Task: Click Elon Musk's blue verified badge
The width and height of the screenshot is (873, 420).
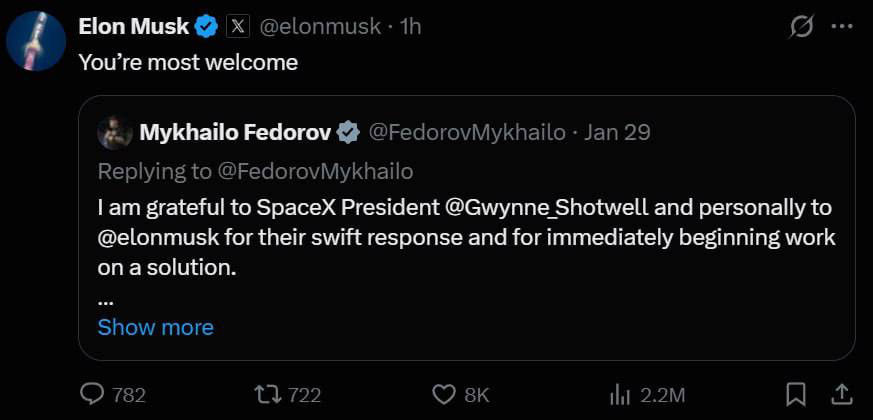Action: [x=206, y=27]
